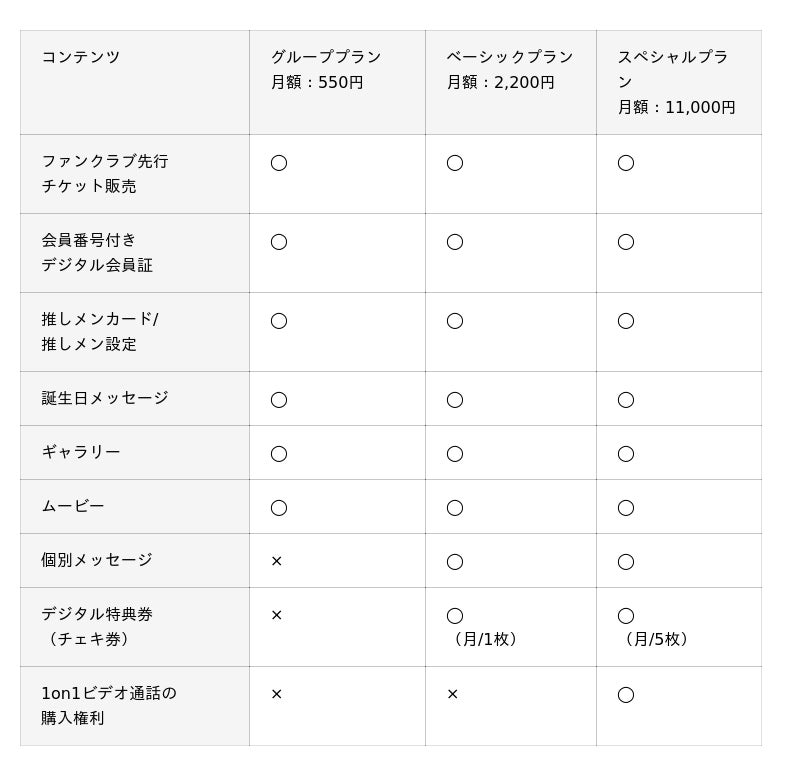The width and height of the screenshot is (800, 776).
Task: Click the ギャラリー row label
Action: (81, 452)
